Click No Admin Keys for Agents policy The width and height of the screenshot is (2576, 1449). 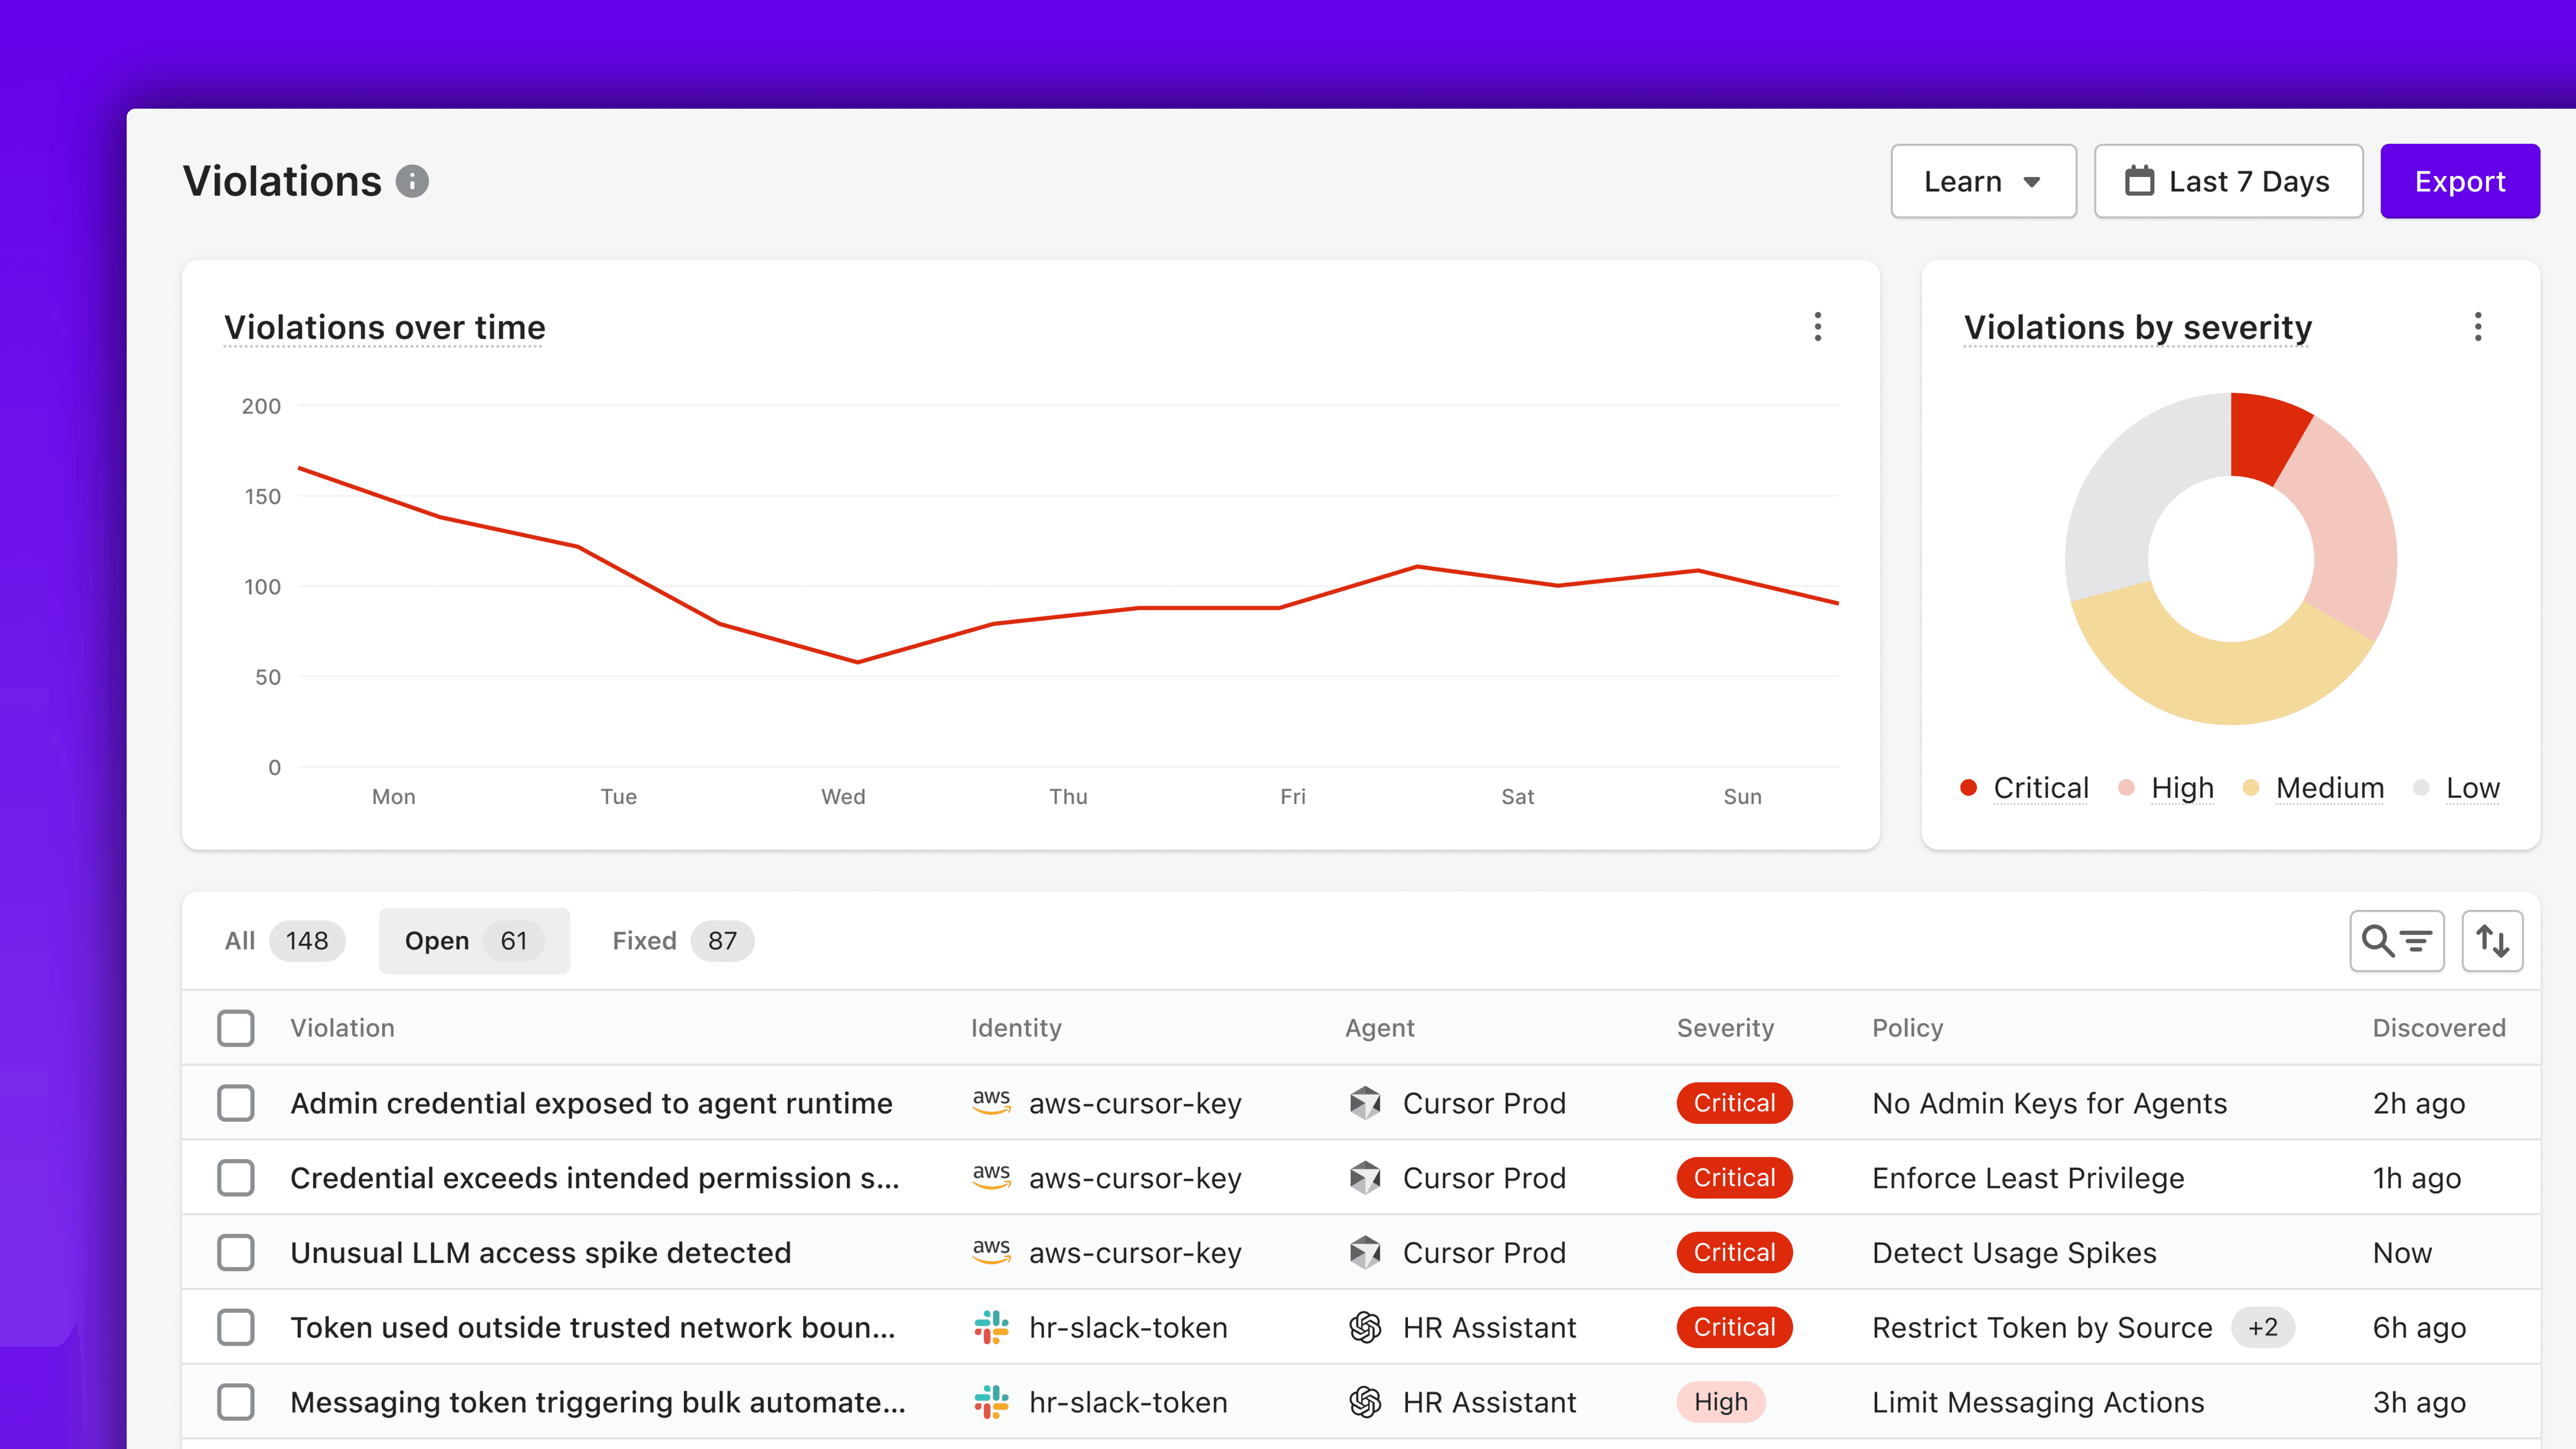[2049, 1103]
